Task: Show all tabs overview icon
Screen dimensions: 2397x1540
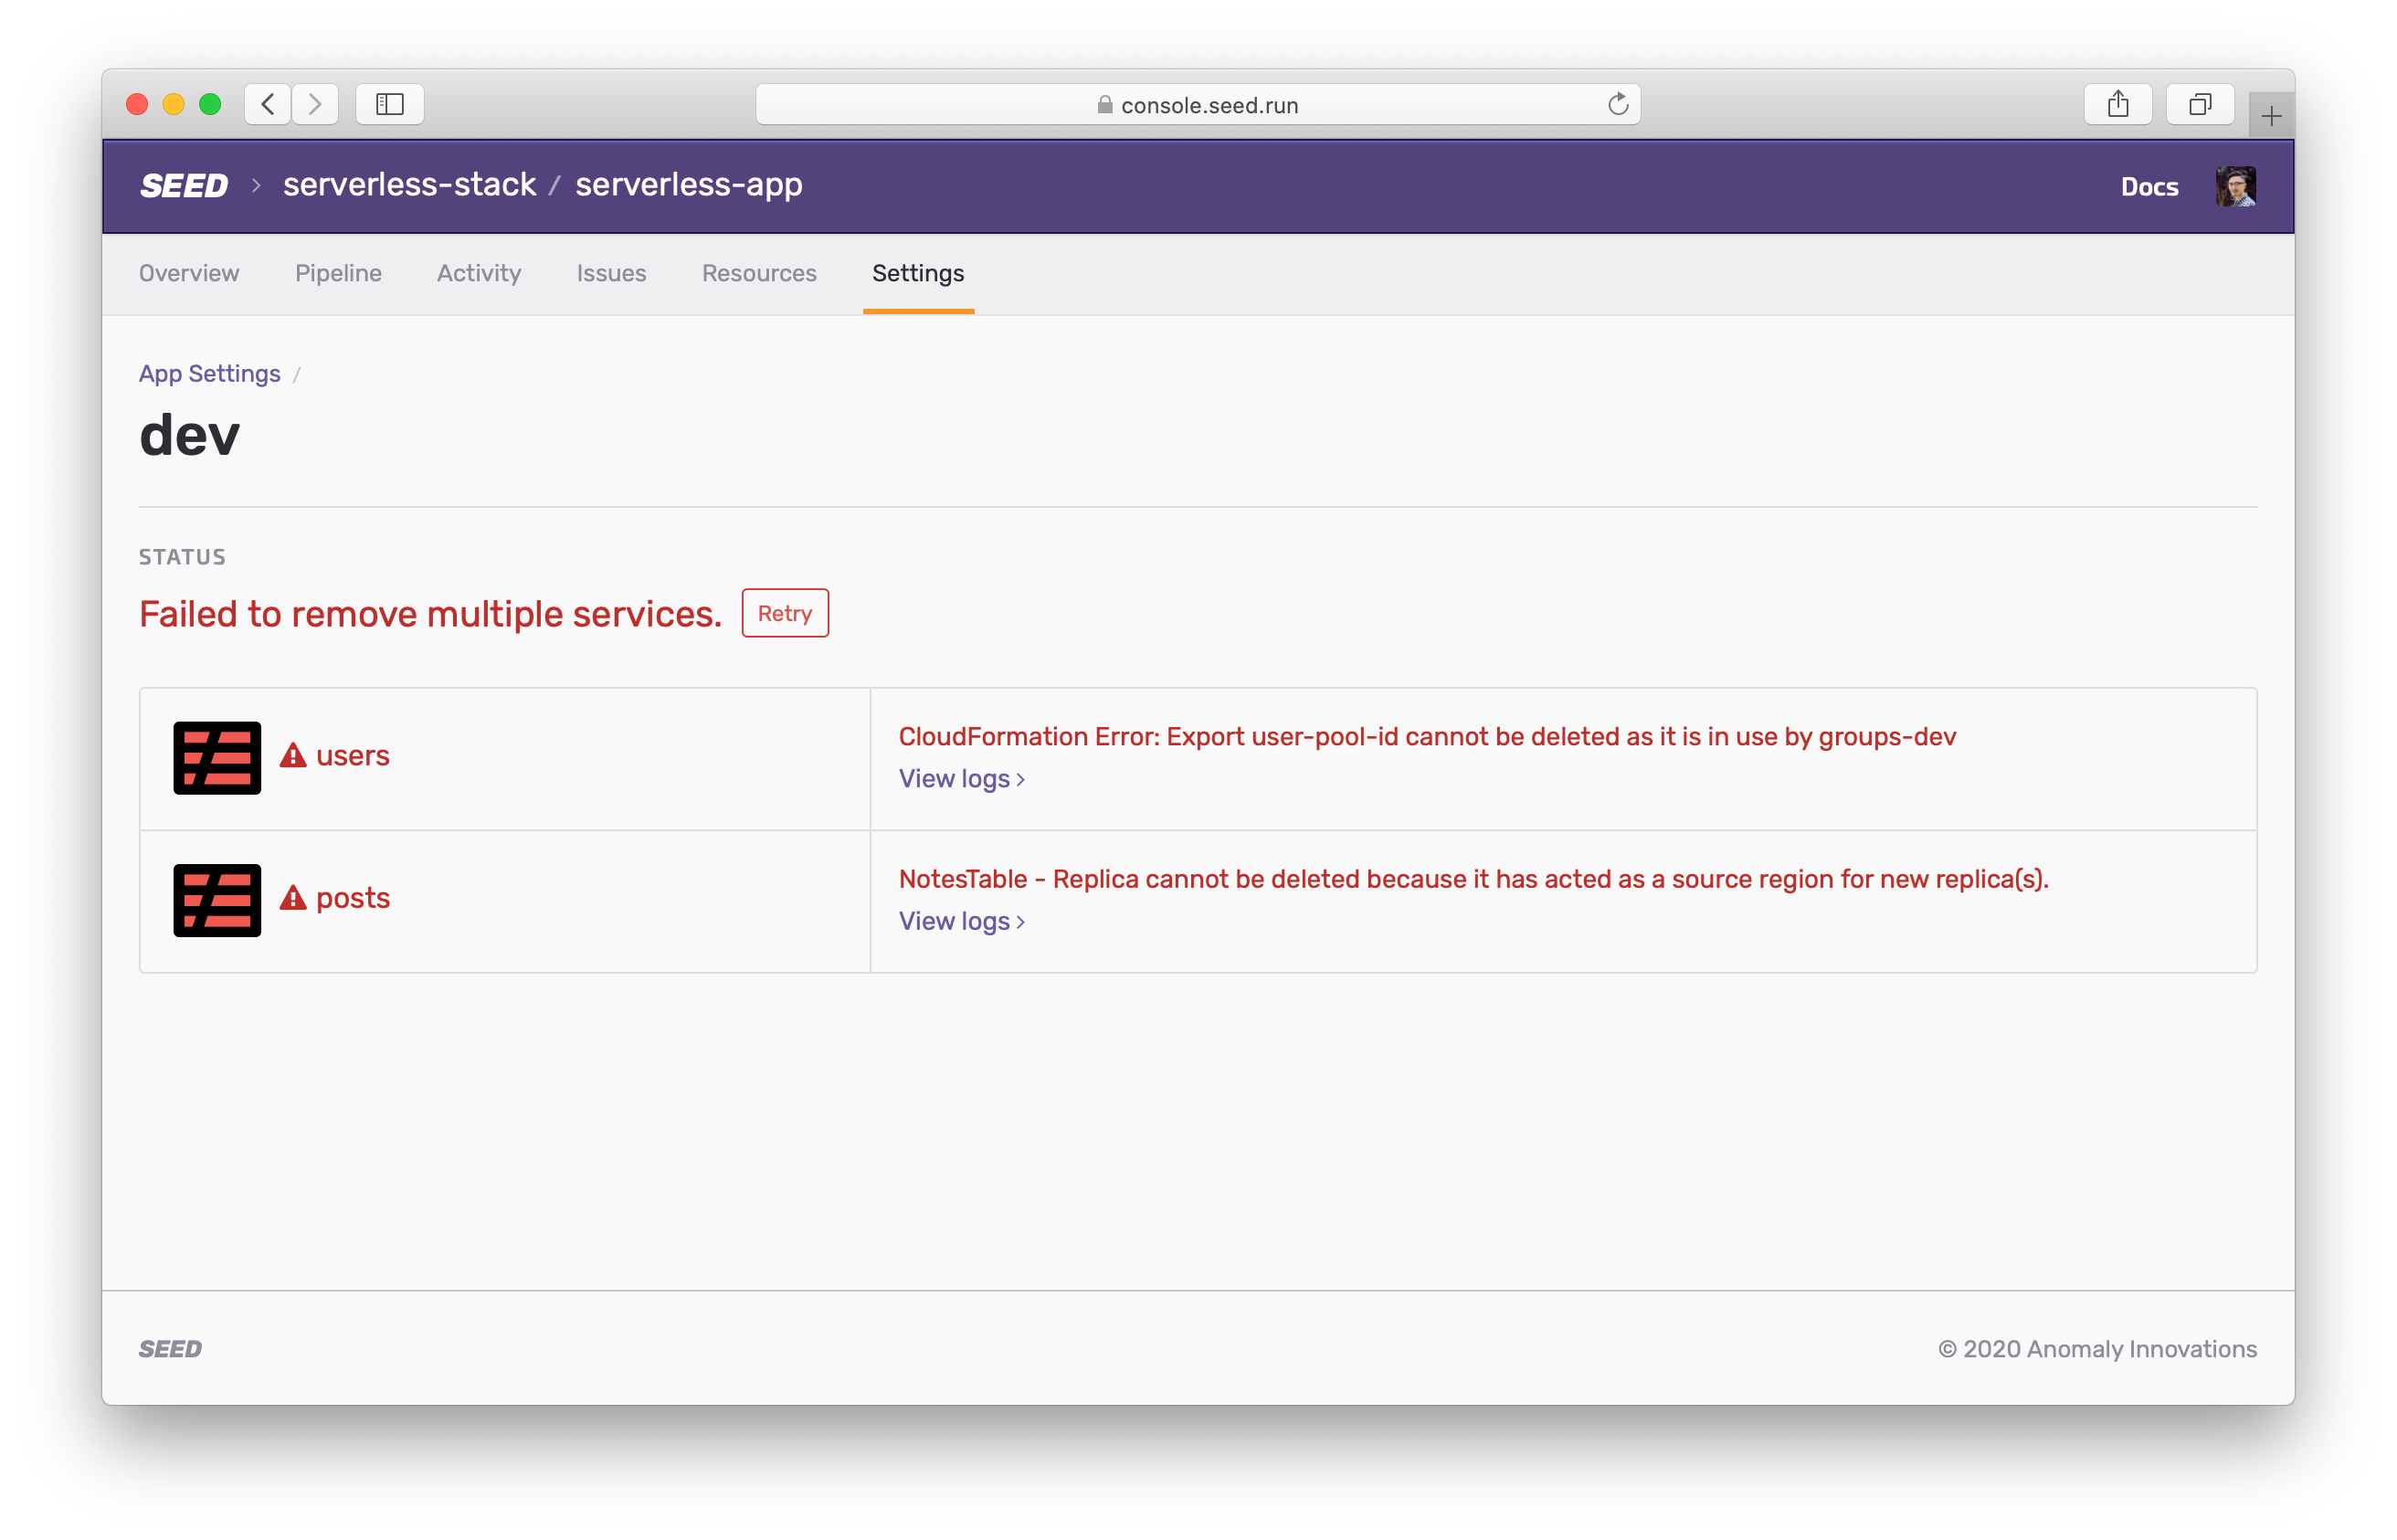Action: coord(2199,104)
